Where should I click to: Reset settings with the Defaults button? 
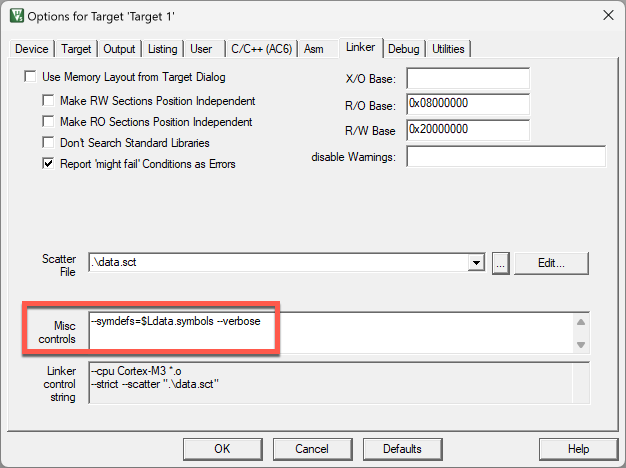[401, 448]
